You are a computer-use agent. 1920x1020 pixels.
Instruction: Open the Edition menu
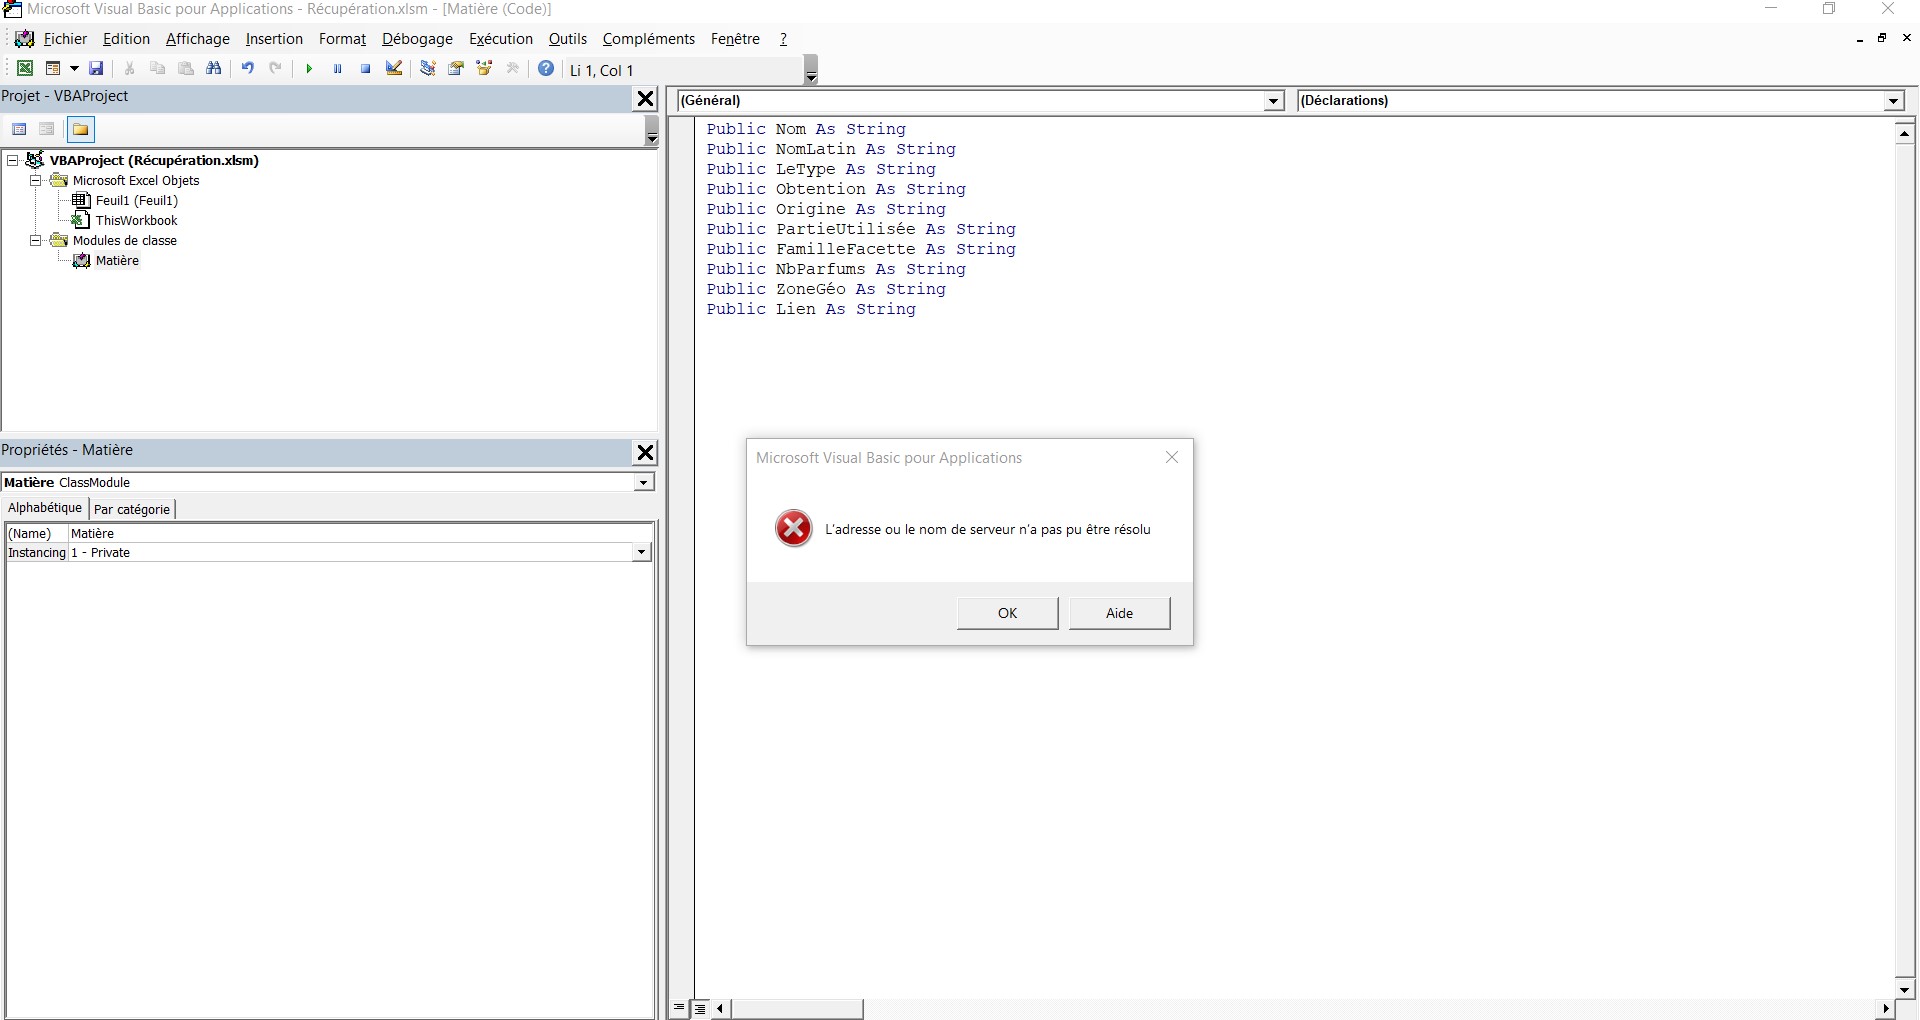(126, 39)
